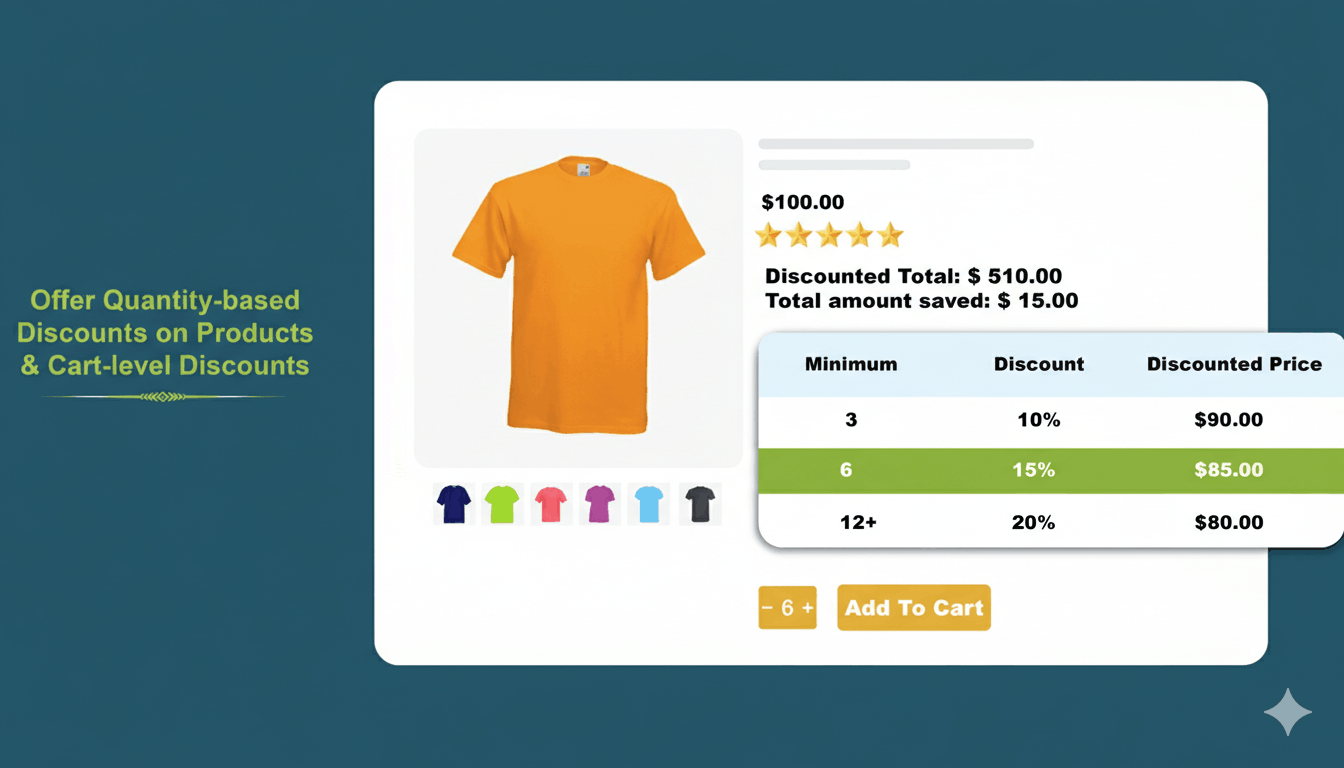Click the orange t-shirt product image
Screen dimensions: 1344x768
click(x=578, y=297)
